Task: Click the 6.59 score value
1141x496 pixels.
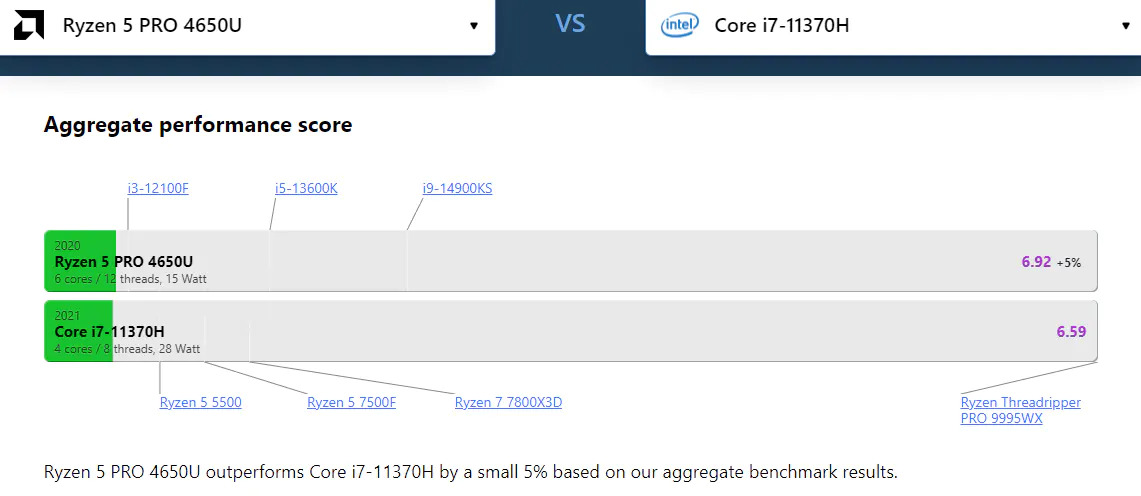Action: pos(1071,332)
